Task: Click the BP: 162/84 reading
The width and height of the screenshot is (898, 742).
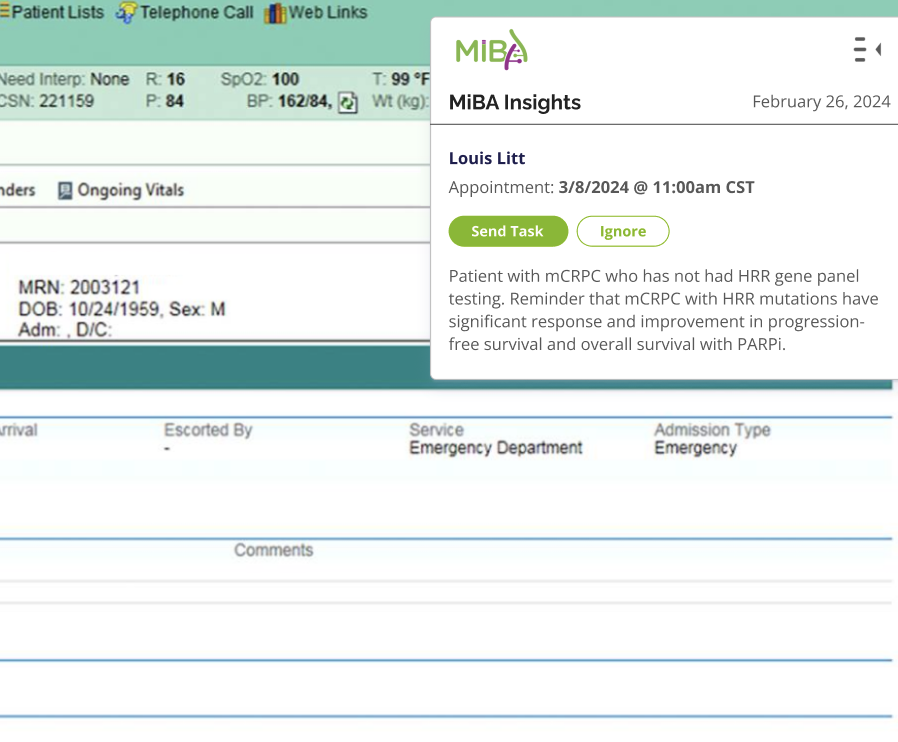Action: pos(289,101)
